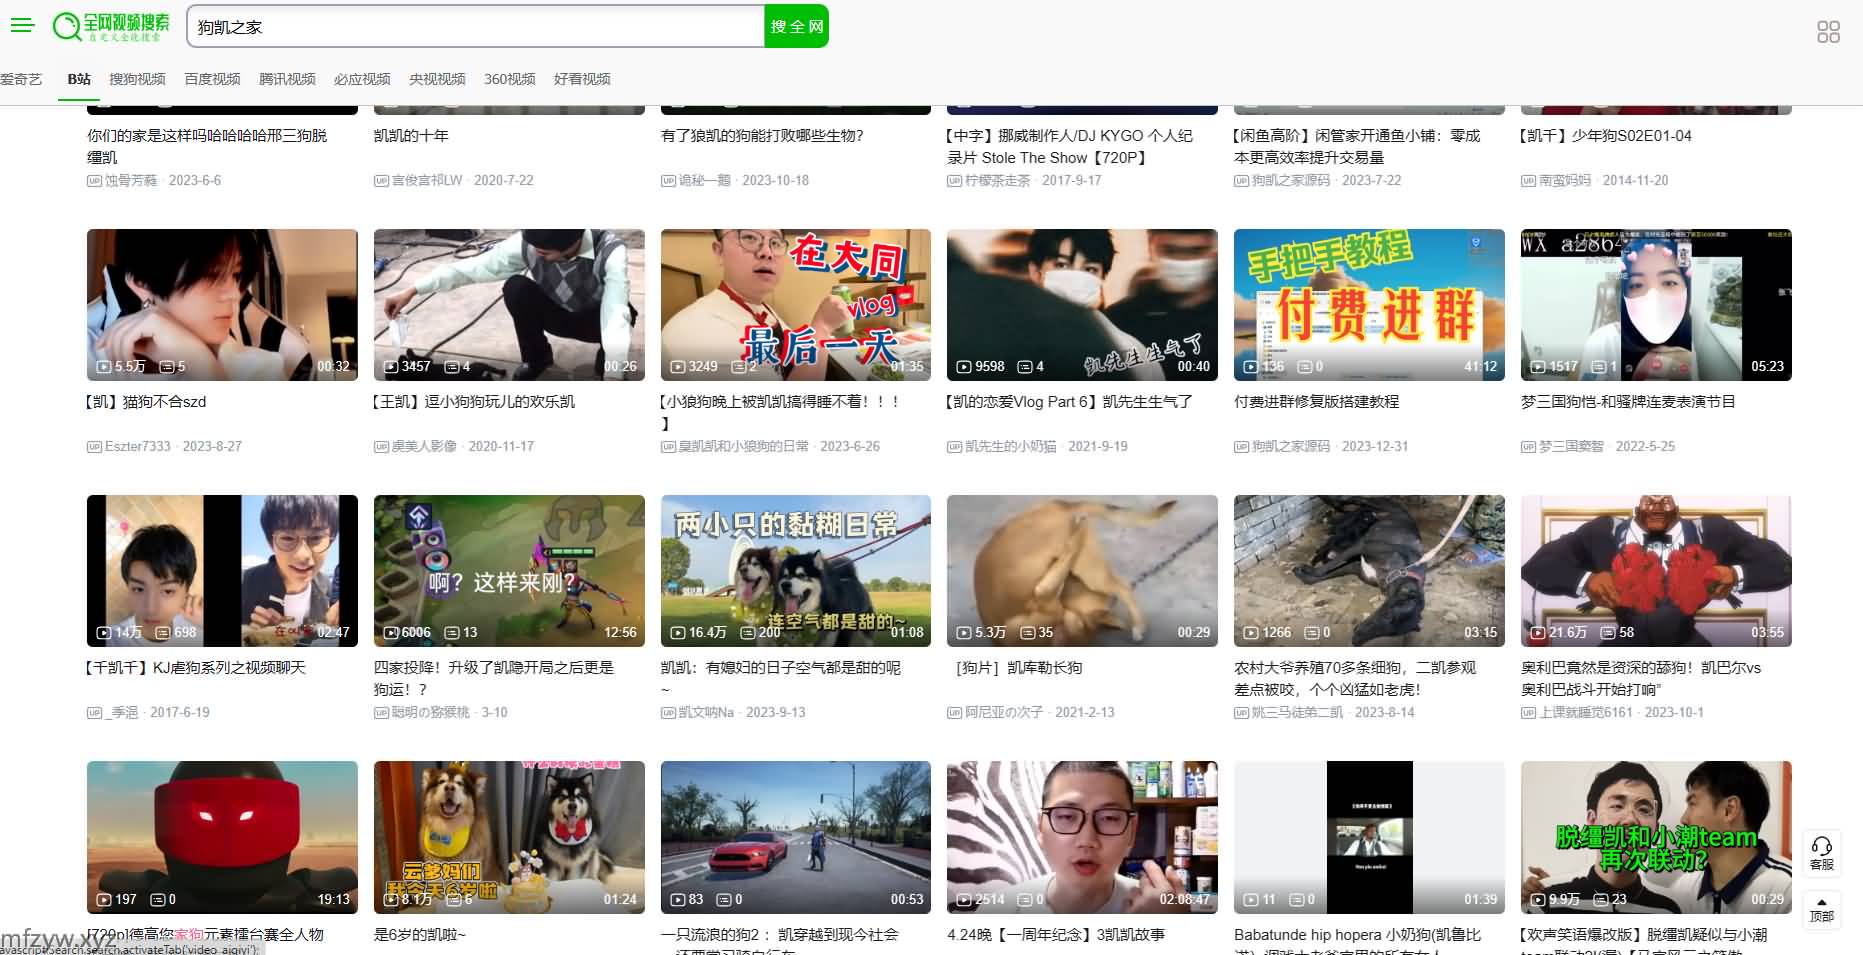
Task: Switch to the 搜狗视频 tab
Action: click(x=137, y=79)
